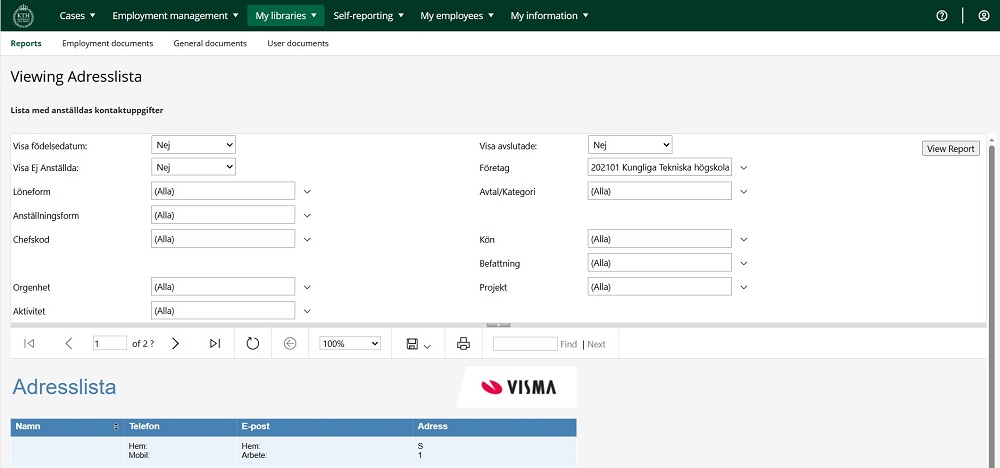
Task: Open the Visa födelsedatum dropdown
Action: click(x=193, y=145)
